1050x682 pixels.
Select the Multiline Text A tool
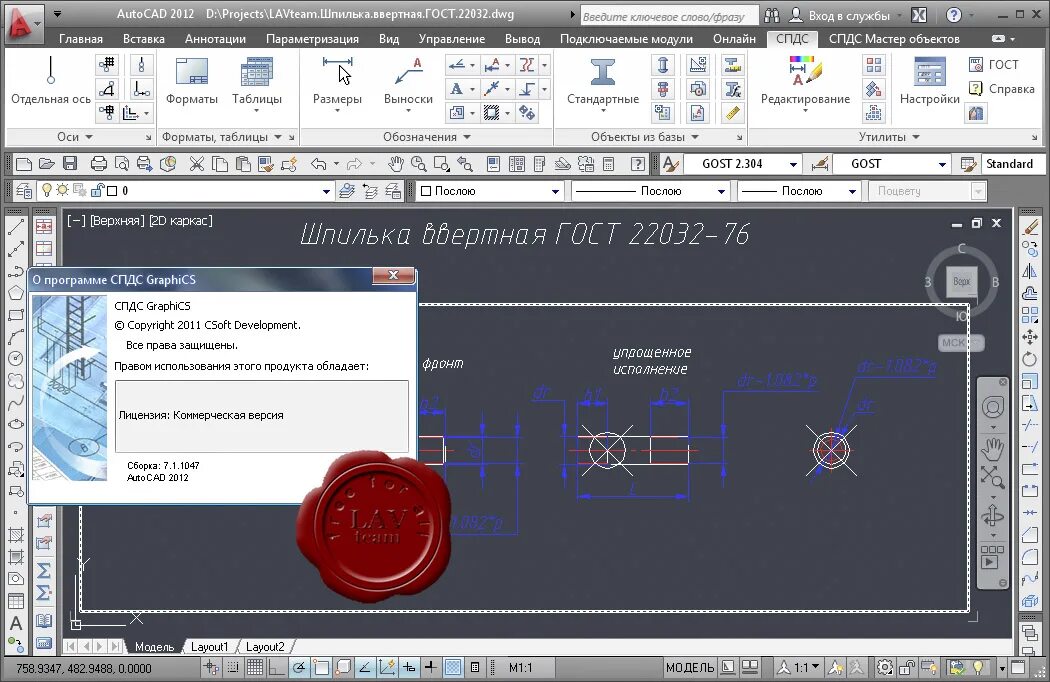click(16, 623)
